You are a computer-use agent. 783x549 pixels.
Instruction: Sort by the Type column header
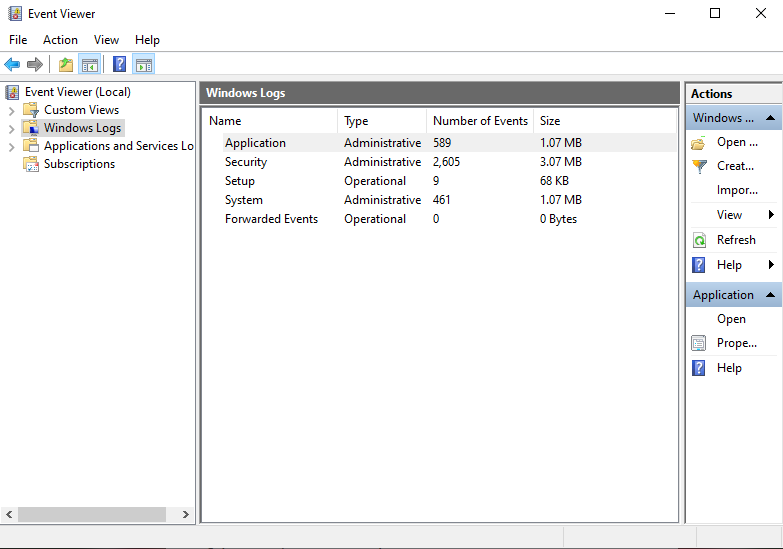point(383,121)
